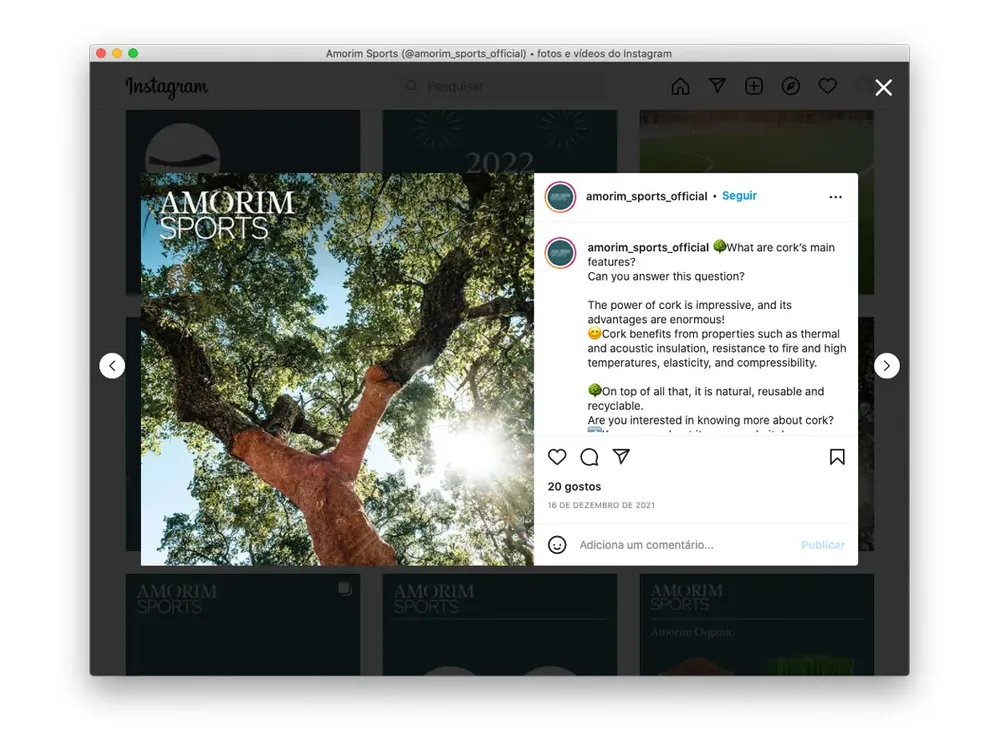Create new post with plus icon
The image size is (1000, 750).
pos(754,86)
